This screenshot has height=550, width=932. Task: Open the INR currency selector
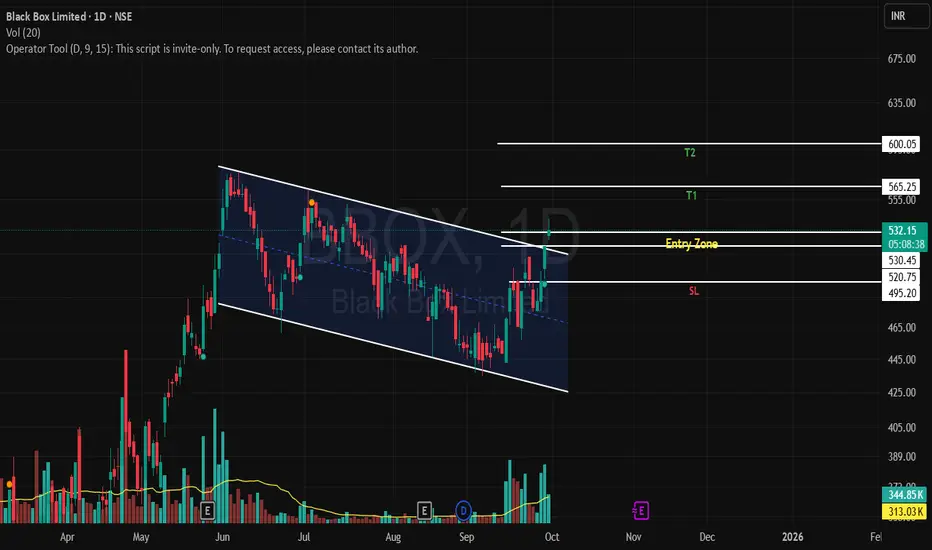pos(906,16)
